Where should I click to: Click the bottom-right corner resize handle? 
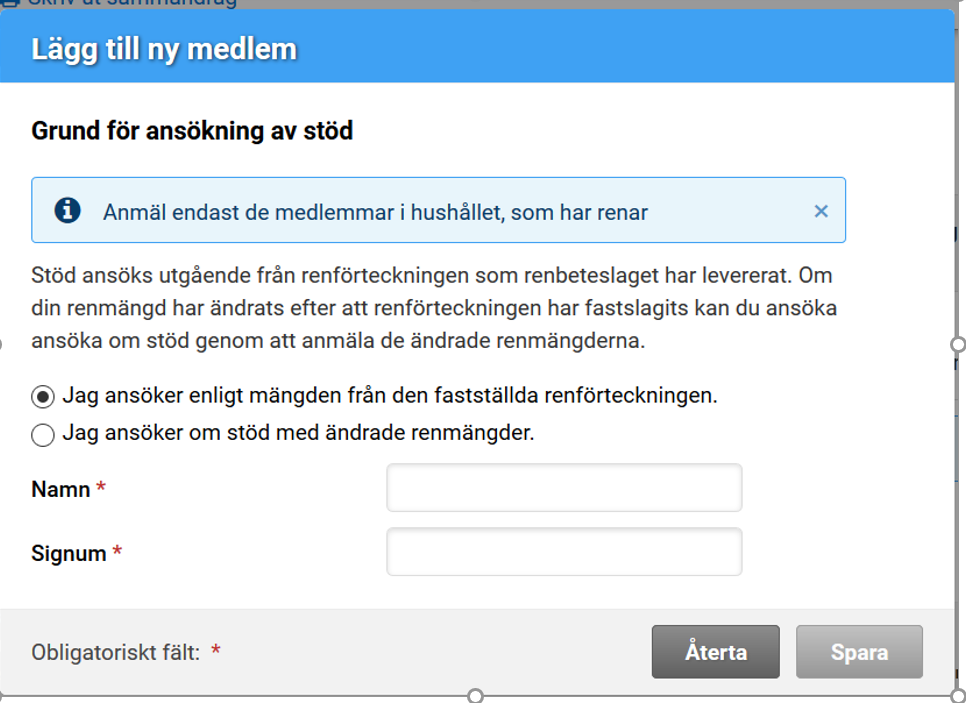tap(959, 696)
